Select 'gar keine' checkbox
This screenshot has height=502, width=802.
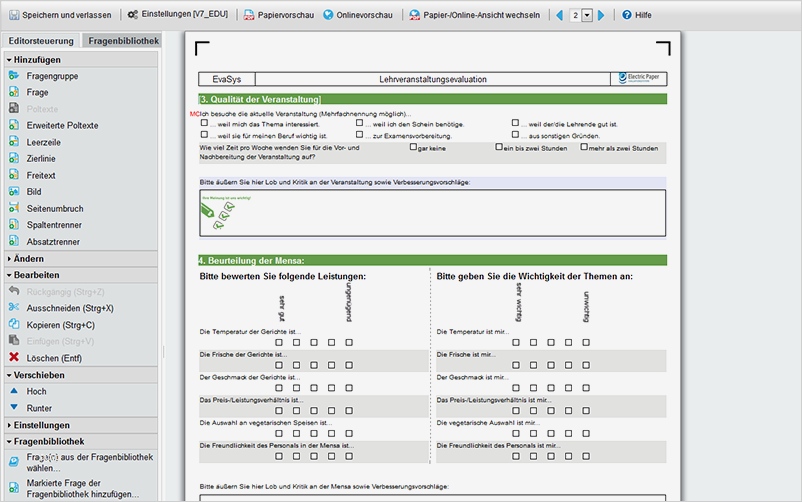pos(413,147)
